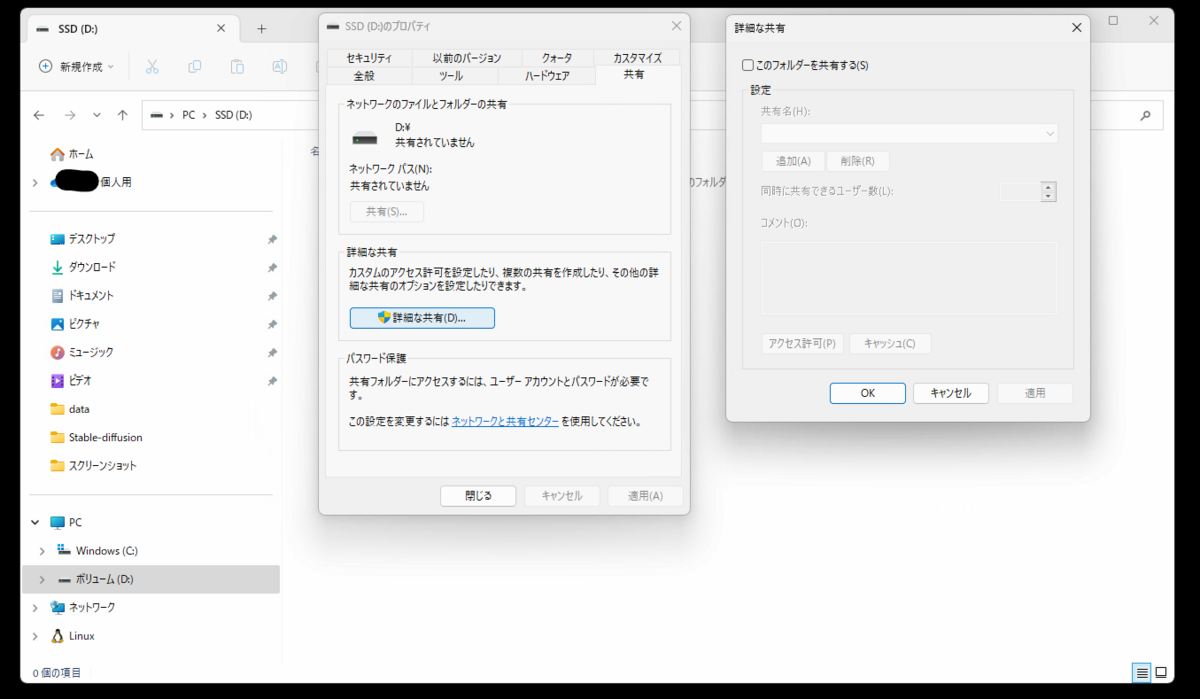Screen dimensions: 1200x699
Task: Click the Rename icon in Explorer toolbar
Action: point(280,67)
